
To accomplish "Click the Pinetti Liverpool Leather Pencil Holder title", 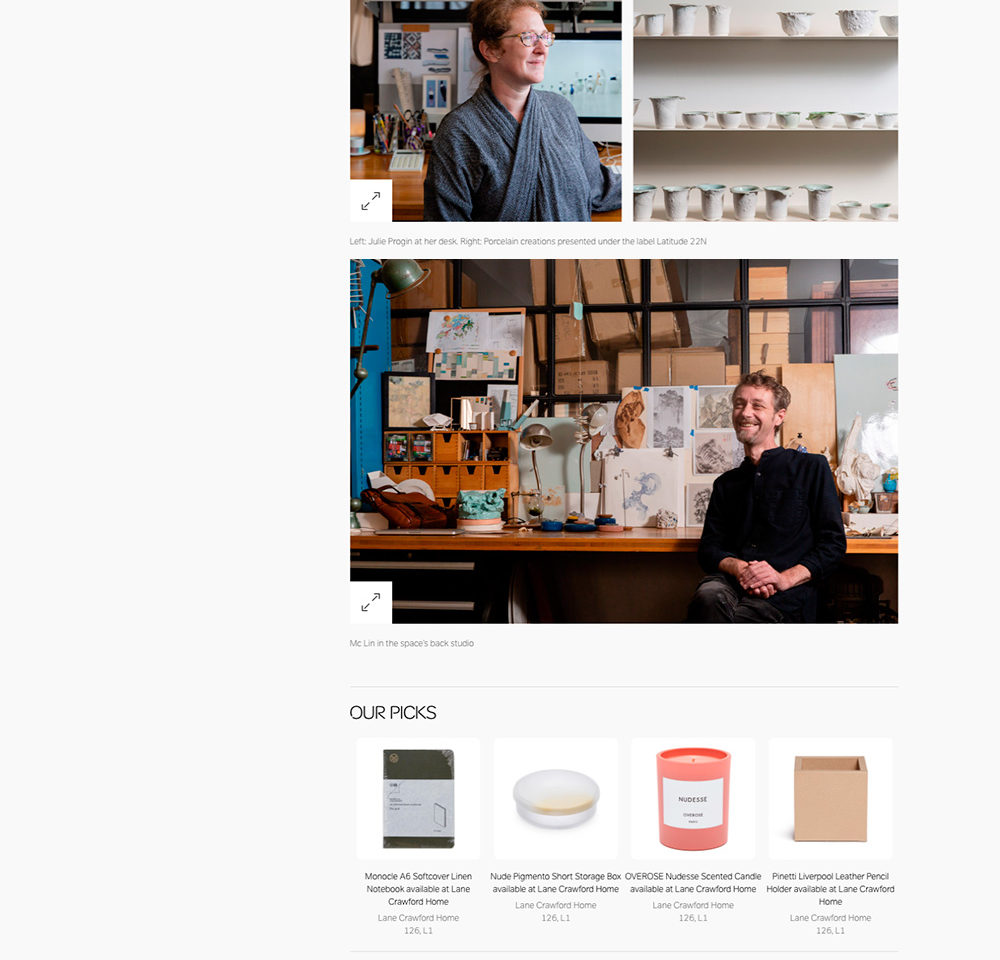I will point(830,889).
